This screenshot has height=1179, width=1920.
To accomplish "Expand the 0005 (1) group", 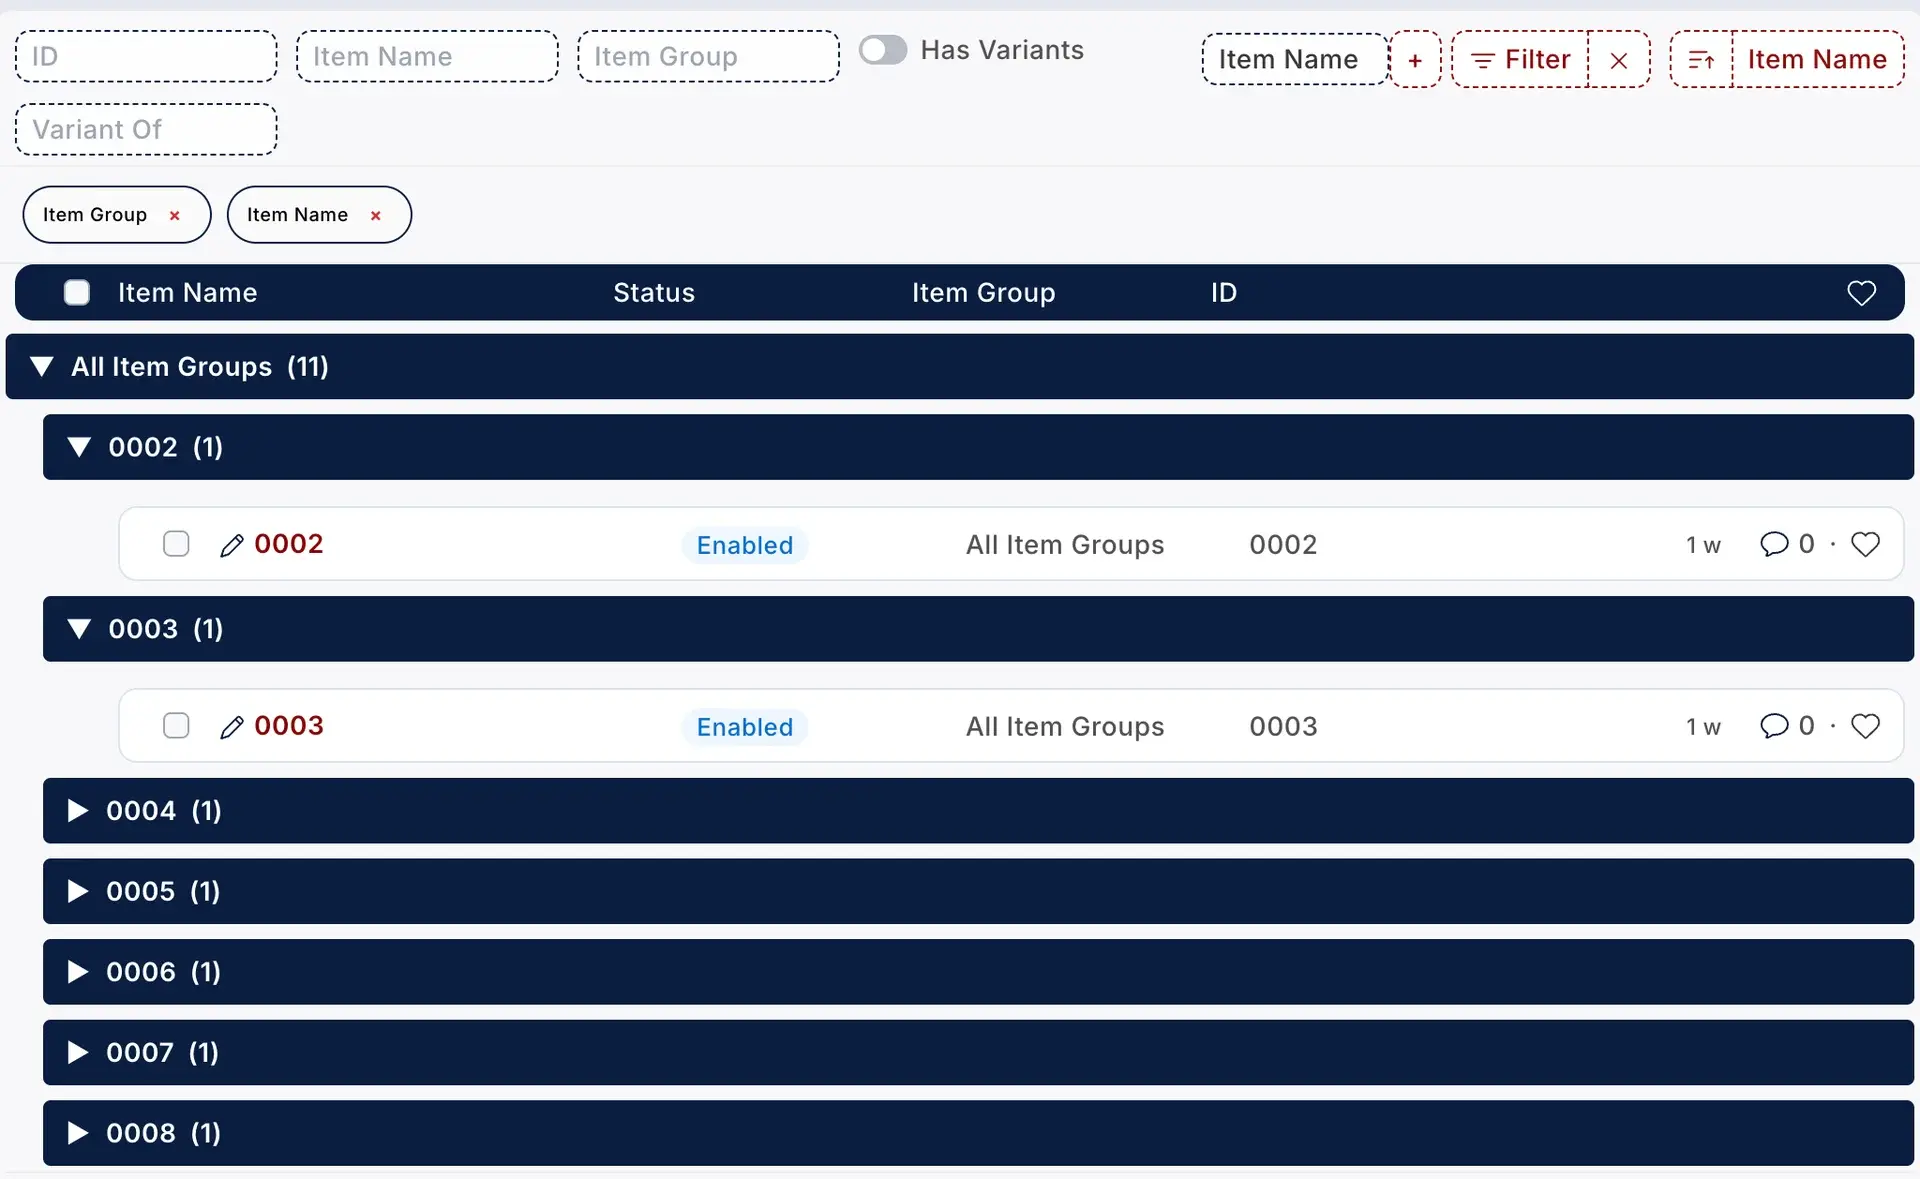I will pos(77,891).
